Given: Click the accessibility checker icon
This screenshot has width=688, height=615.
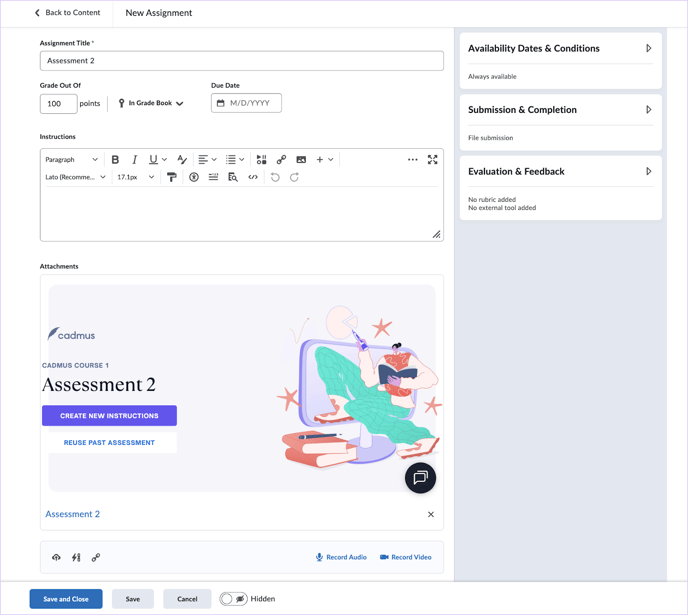Looking at the screenshot, I should (194, 177).
